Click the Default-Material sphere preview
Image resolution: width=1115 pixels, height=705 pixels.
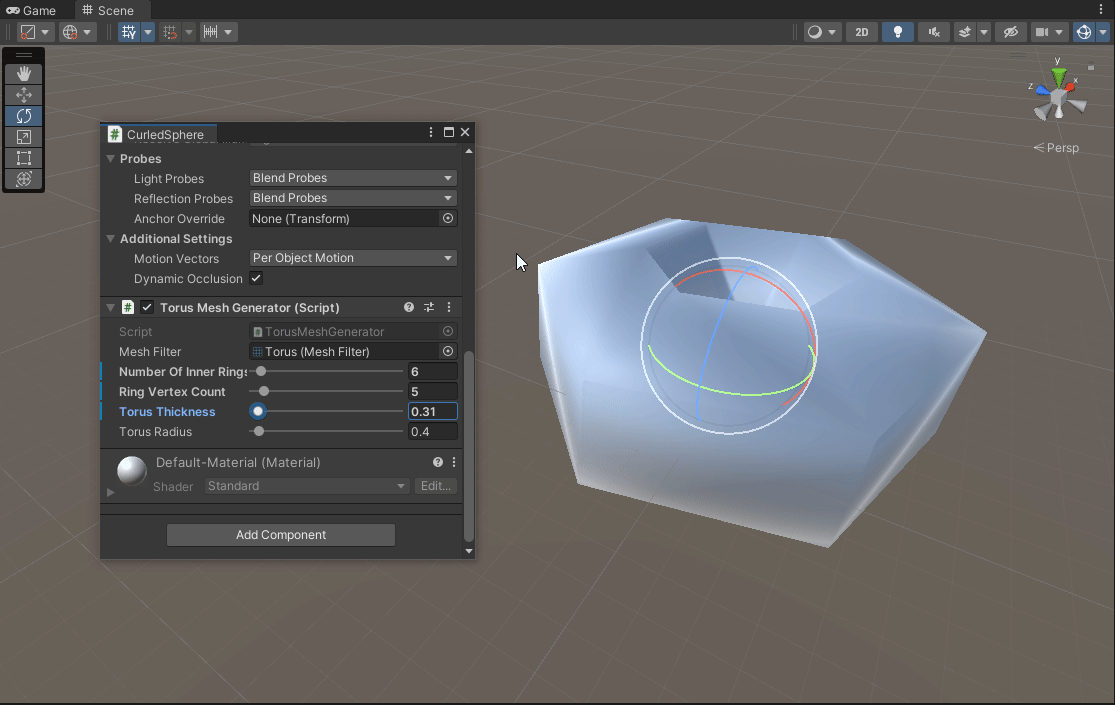tap(132, 470)
